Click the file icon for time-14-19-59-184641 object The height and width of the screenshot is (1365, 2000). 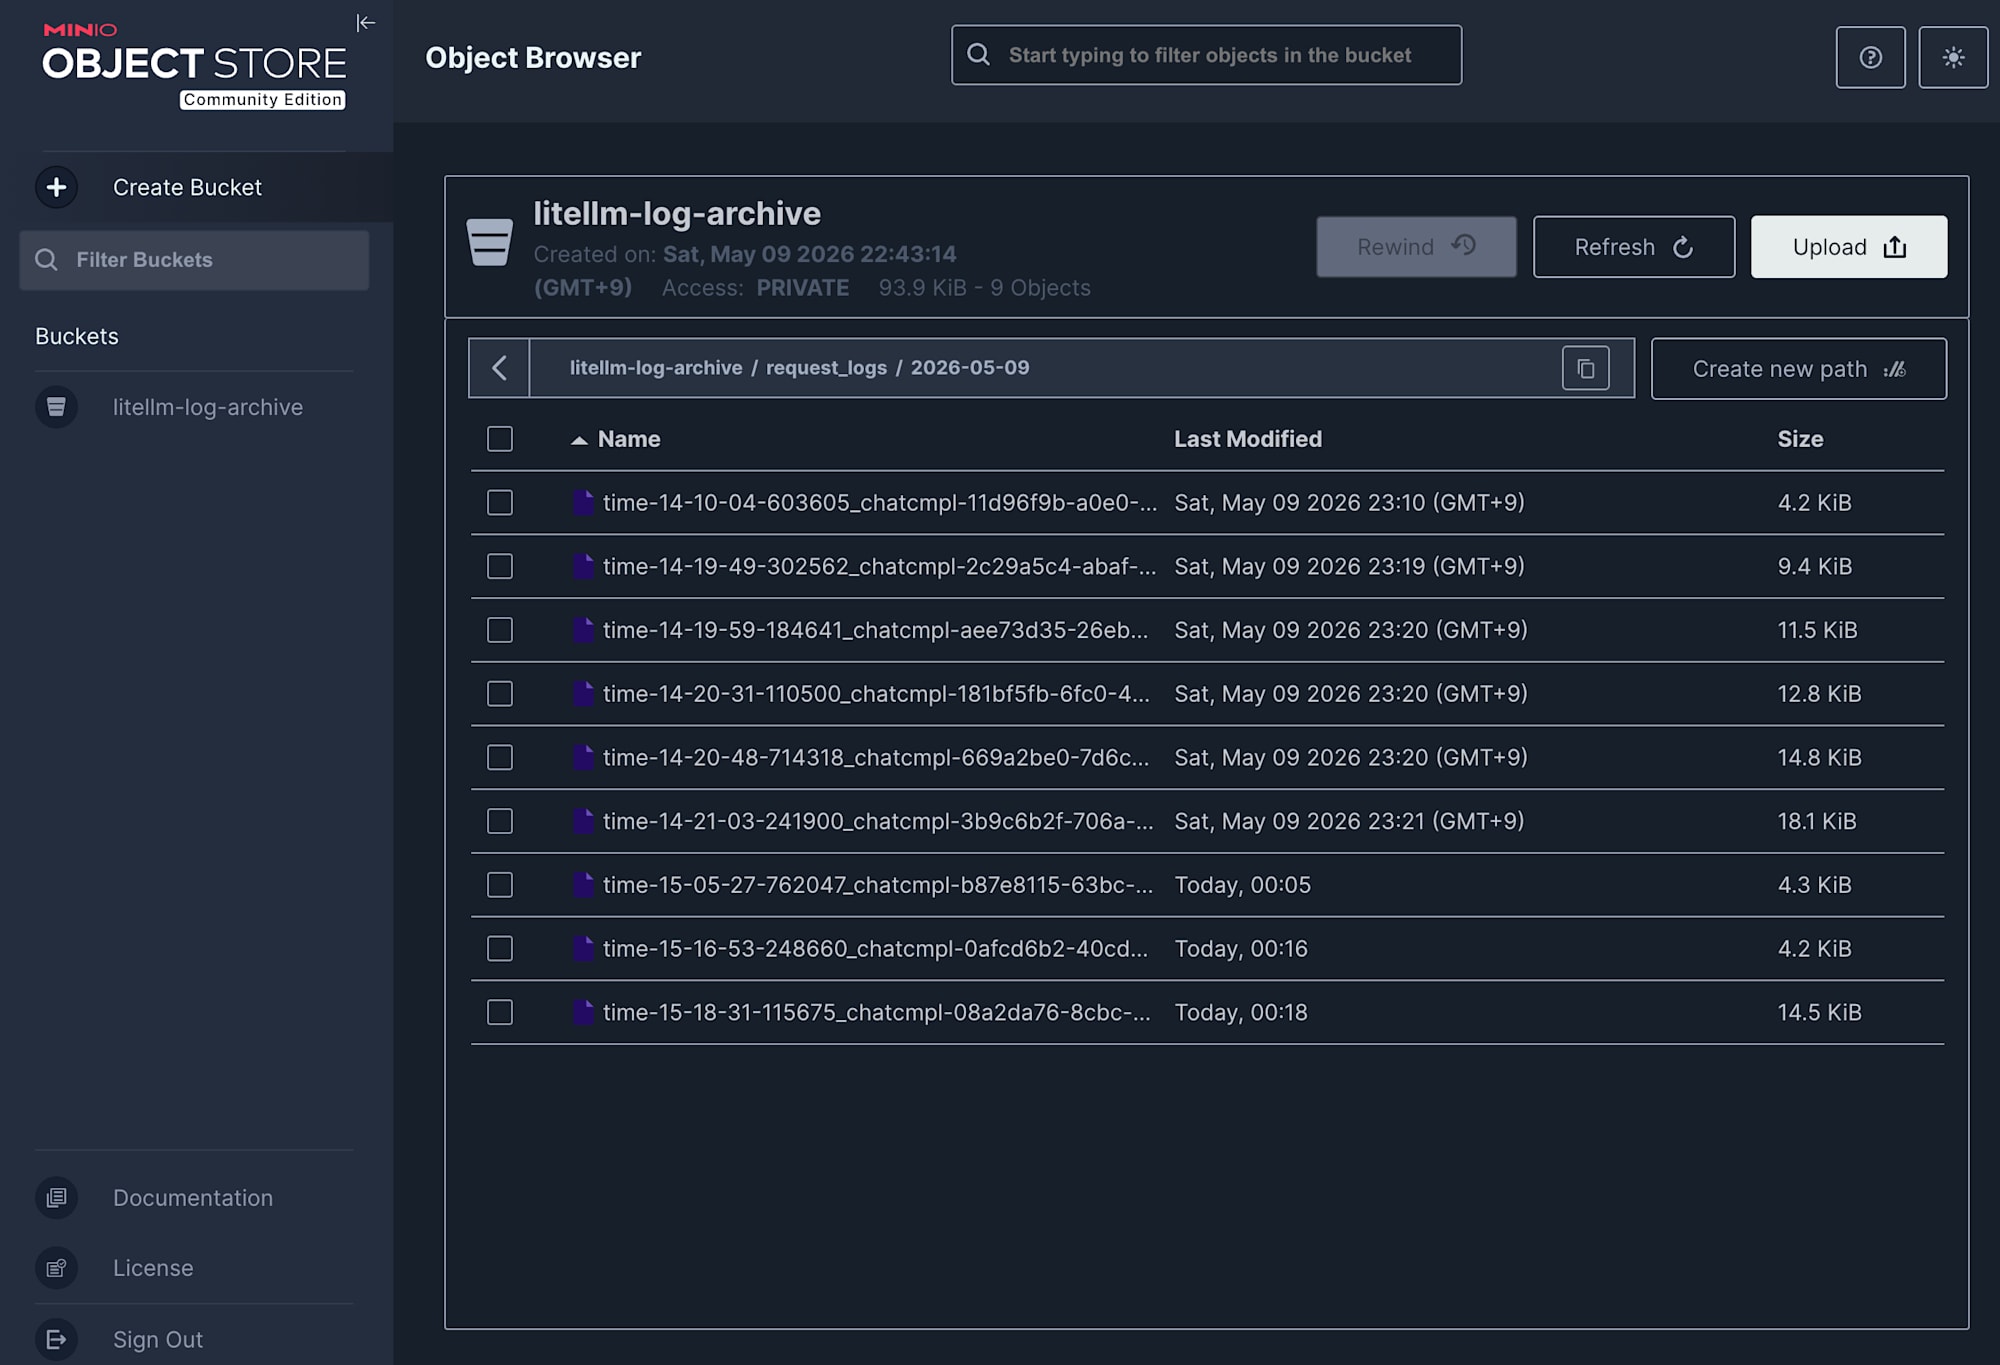(x=583, y=630)
